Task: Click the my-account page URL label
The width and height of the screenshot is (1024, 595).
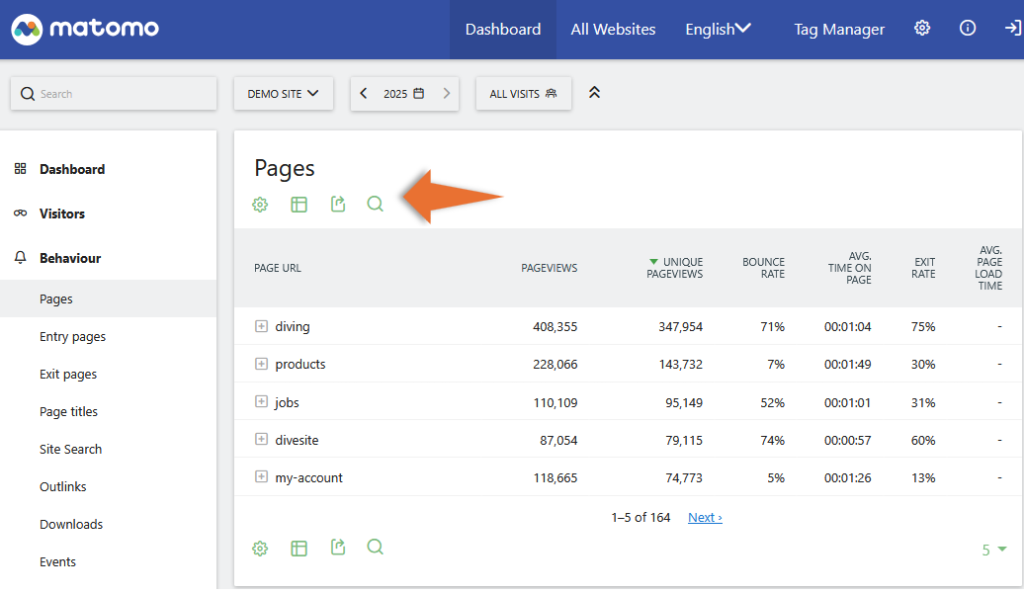Action: click(x=309, y=478)
